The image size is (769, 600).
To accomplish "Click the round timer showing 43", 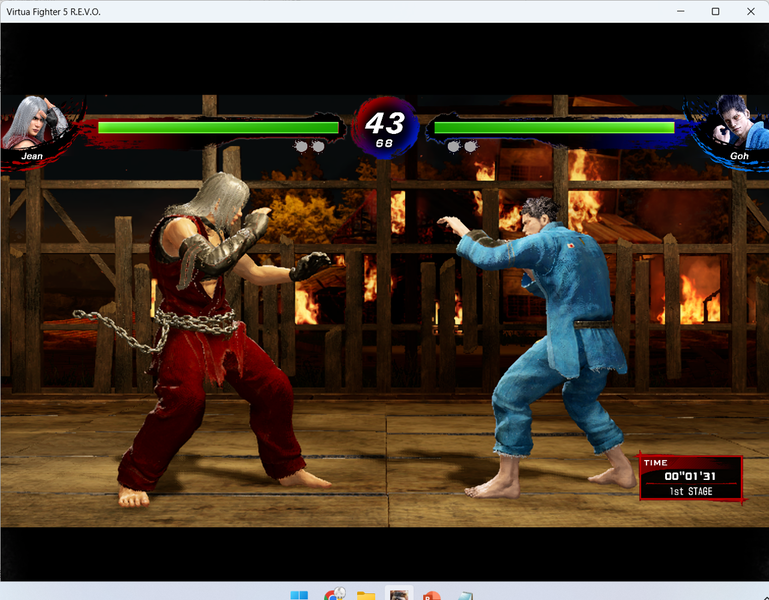I will (x=385, y=123).
